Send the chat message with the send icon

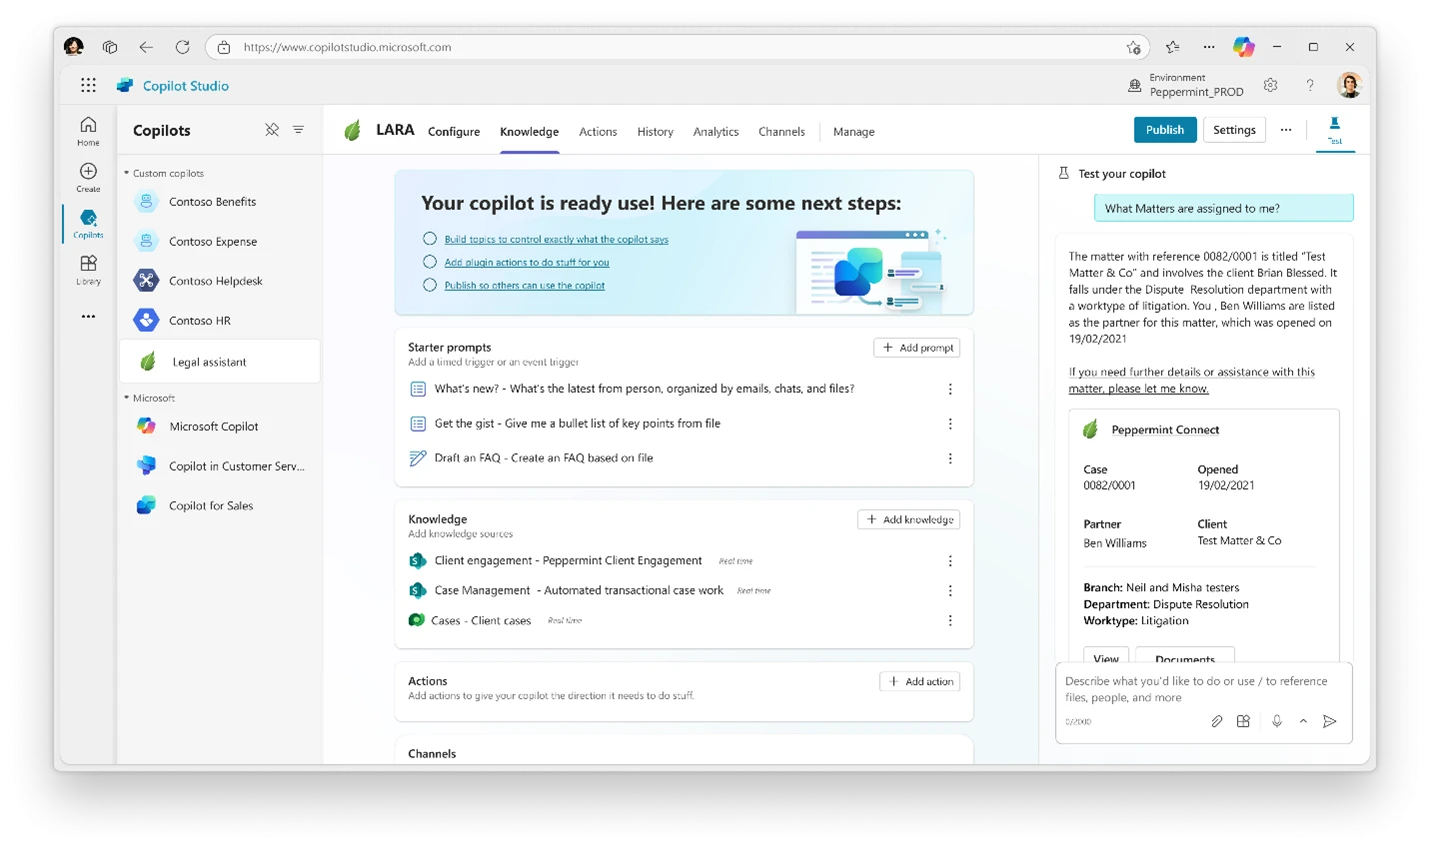click(x=1330, y=720)
